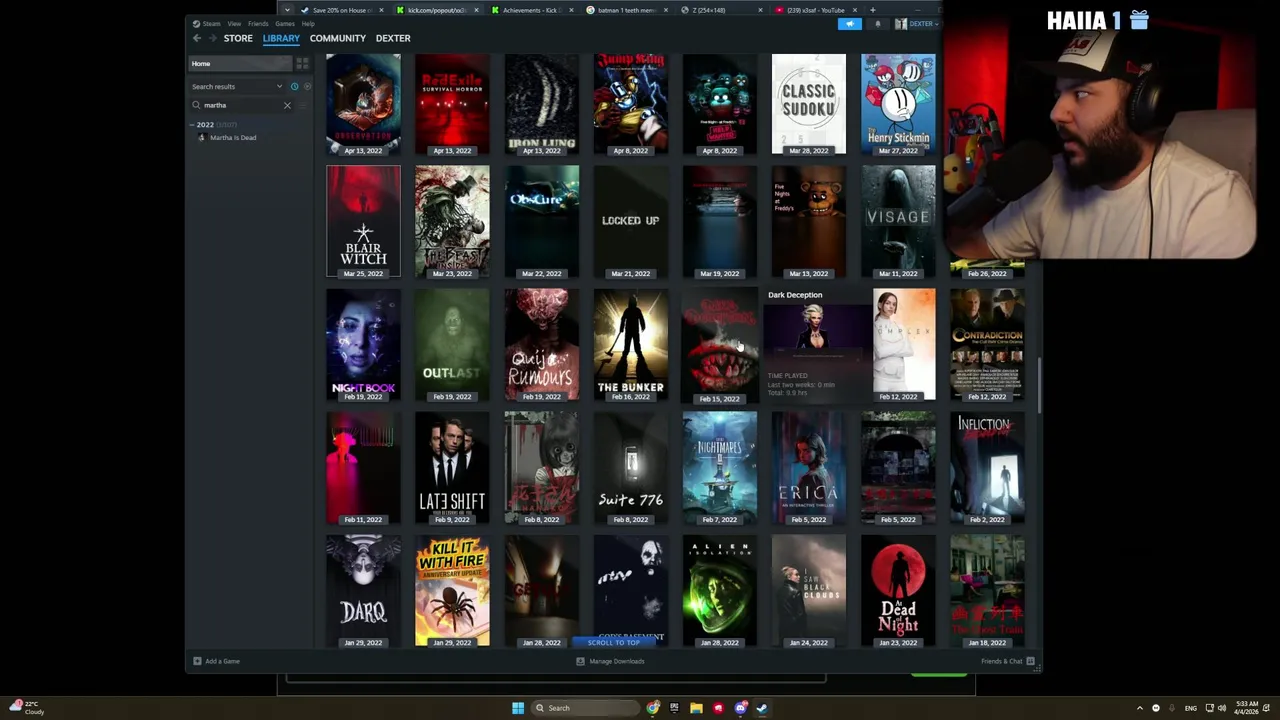This screenshot has height=720, width=1280.
Task: Open the Erica game cover
Action: (x=808, y=467)
